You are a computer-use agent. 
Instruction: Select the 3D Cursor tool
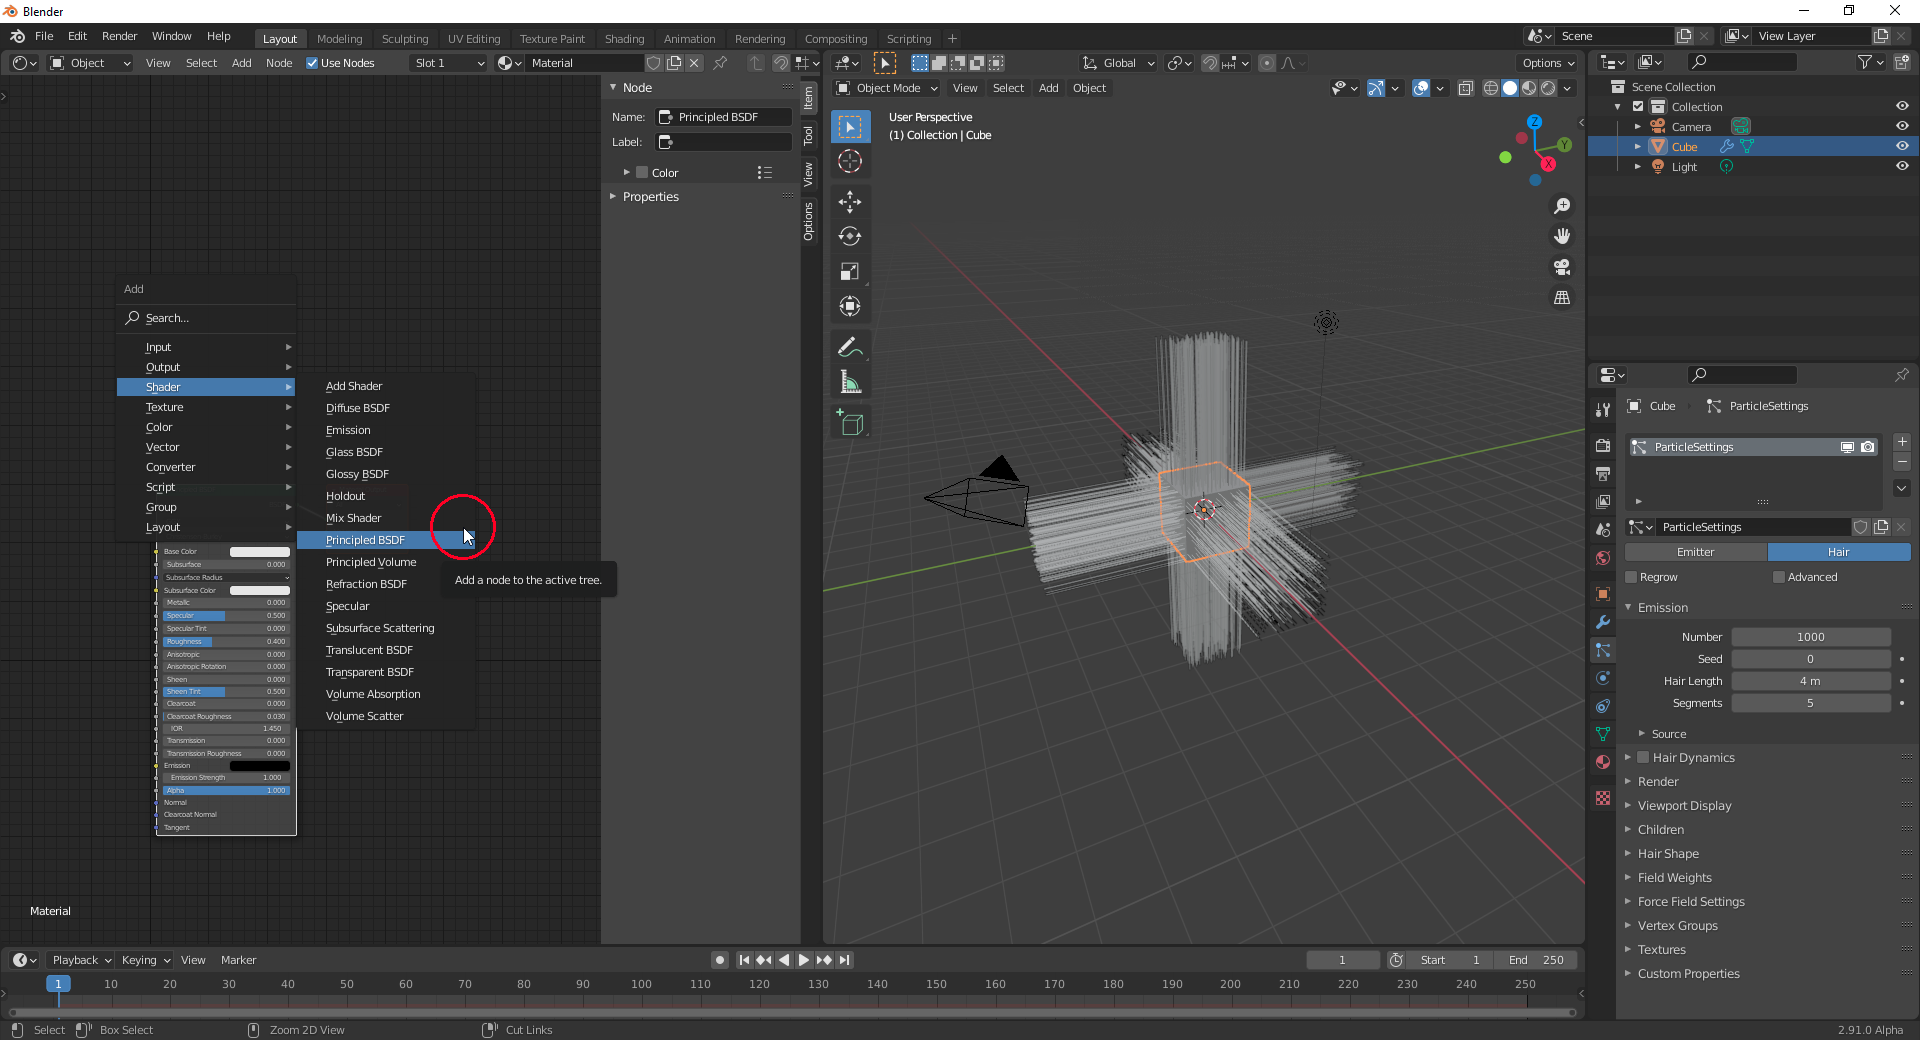pyautogui.click(x=850, y=161)
